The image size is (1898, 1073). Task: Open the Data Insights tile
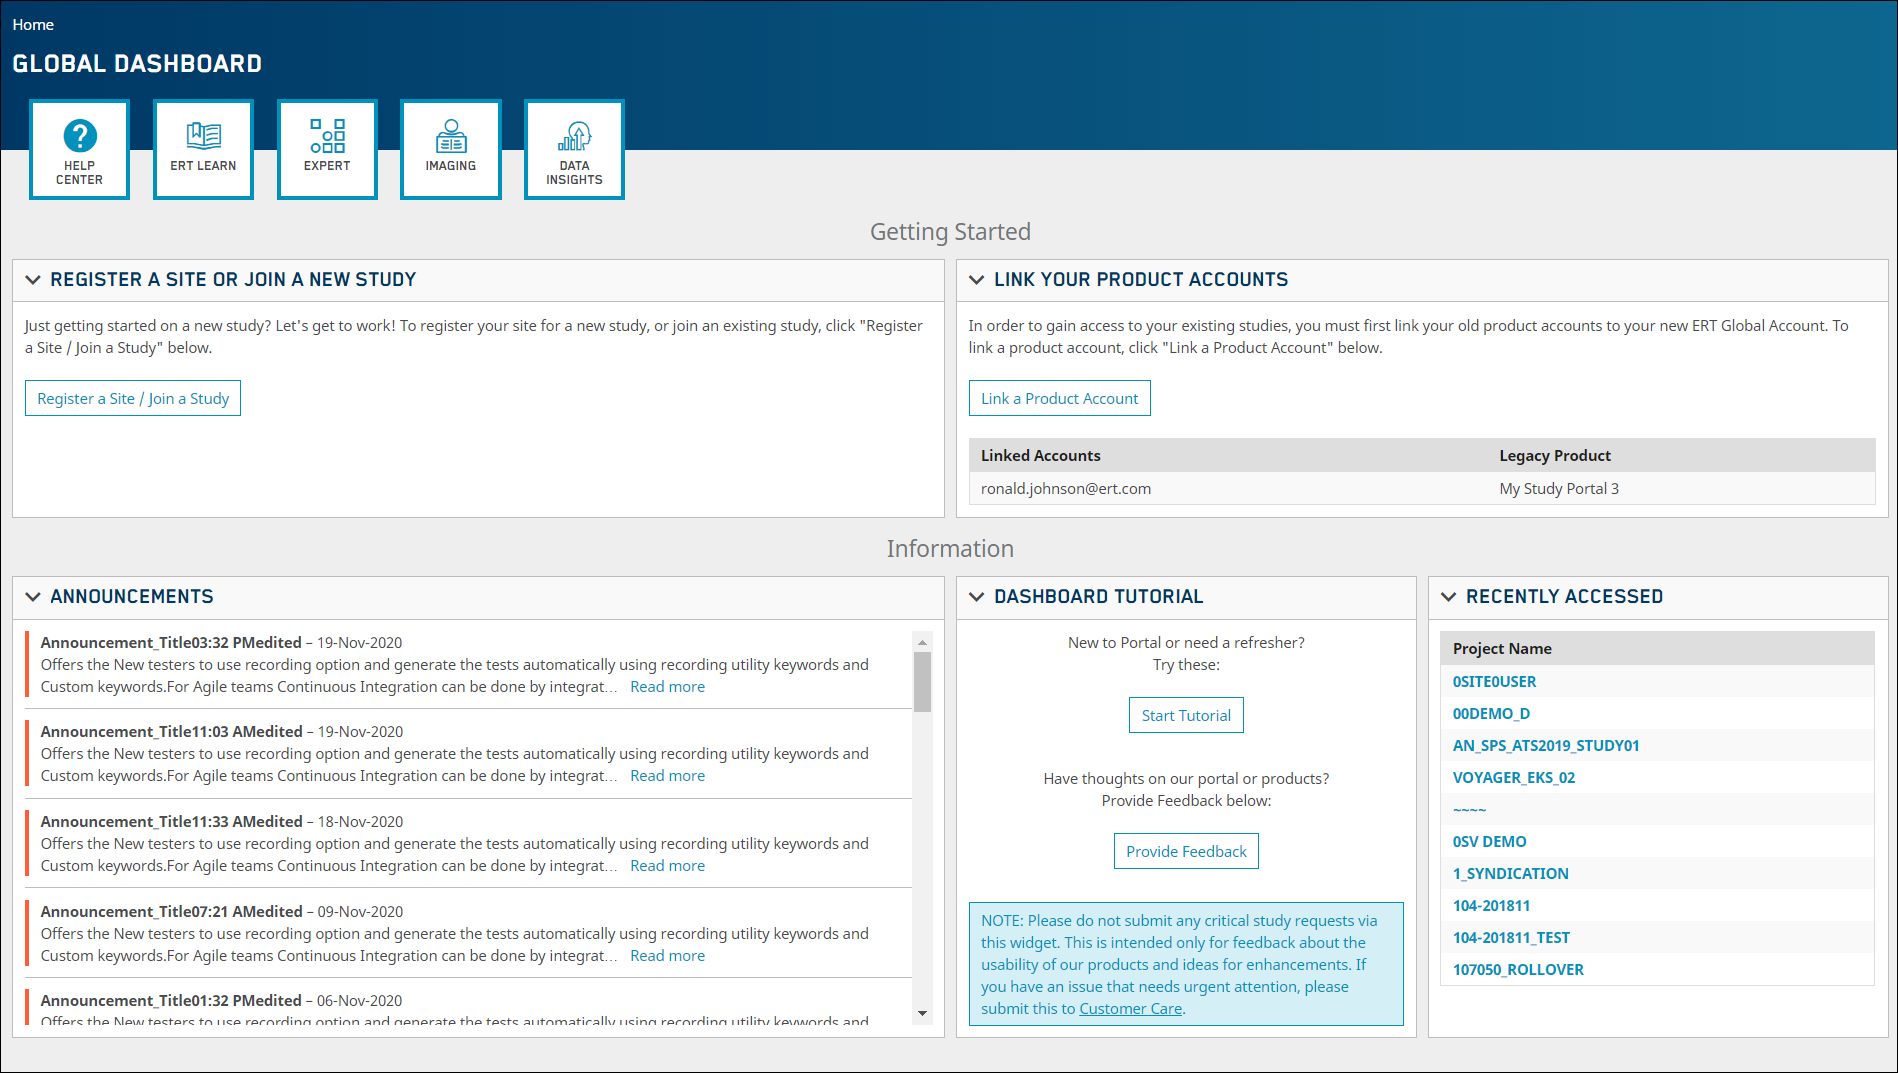coord(574,150)
